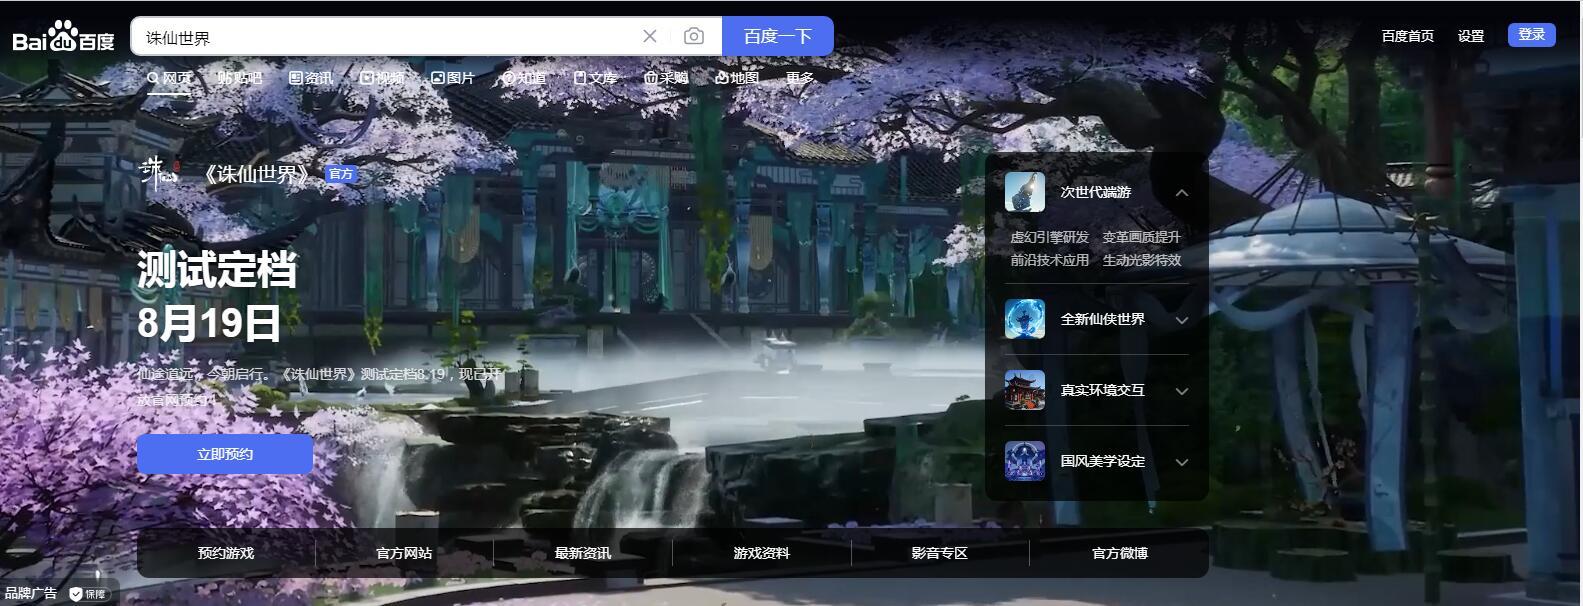Image resolution: width=1583 pixels, height=606 pixels.
Task: Switch to 采购 tab
Action: (666, 78)
